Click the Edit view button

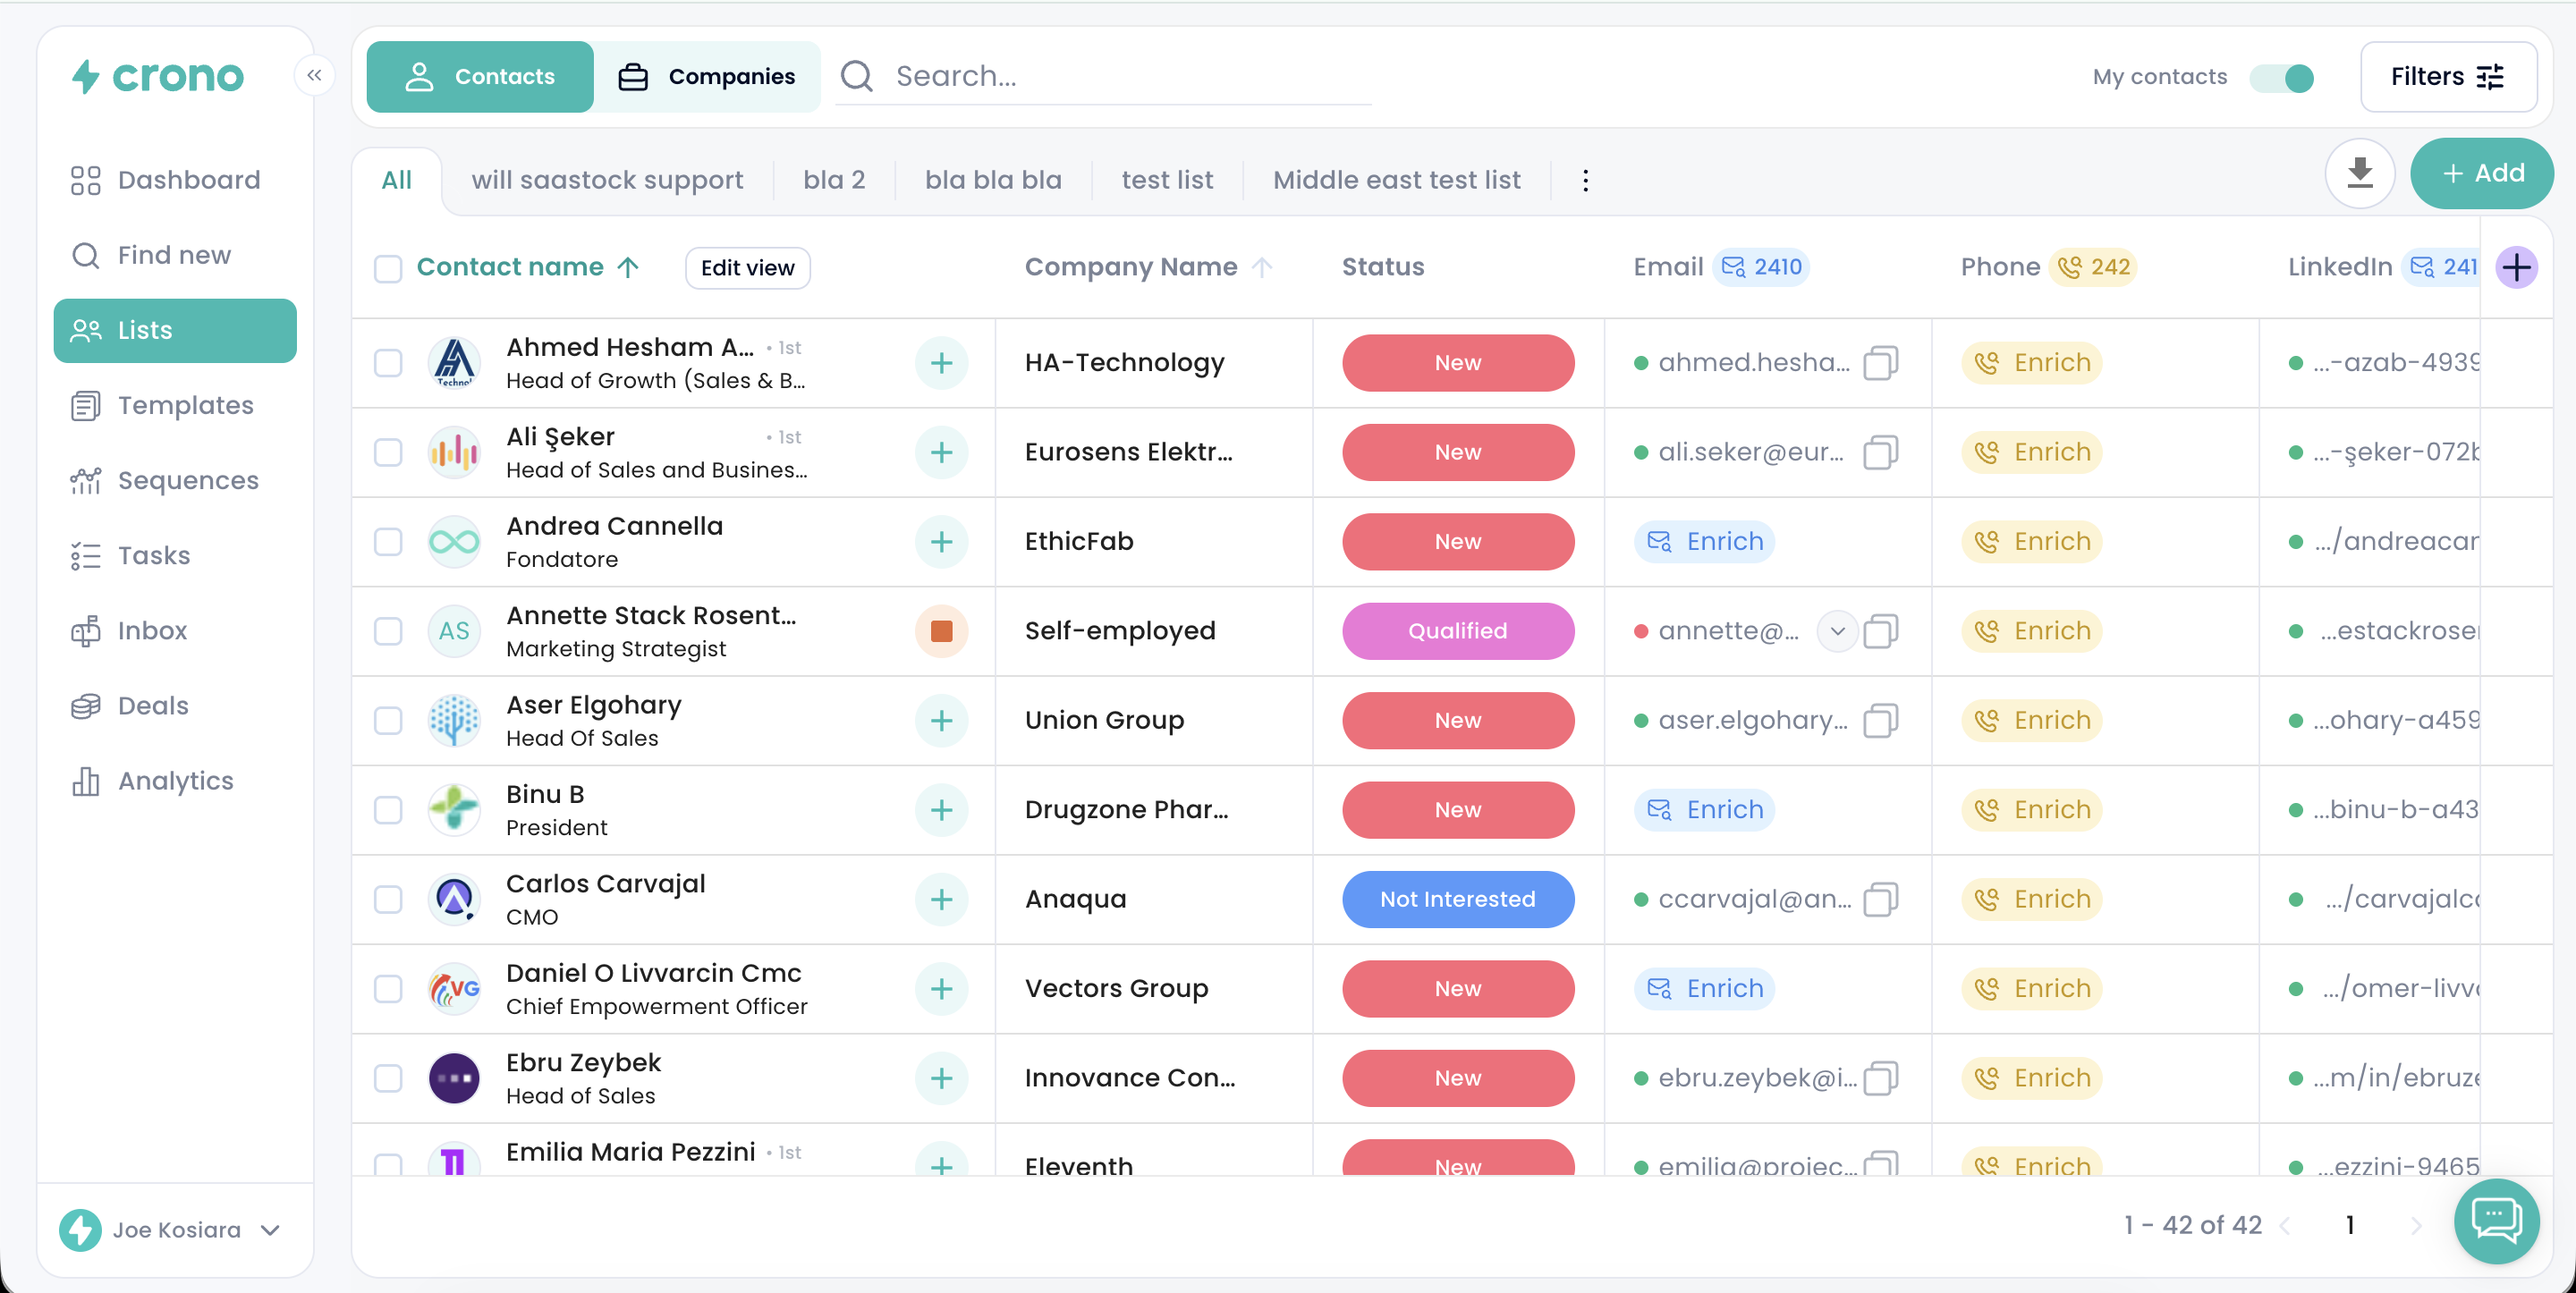747,268
